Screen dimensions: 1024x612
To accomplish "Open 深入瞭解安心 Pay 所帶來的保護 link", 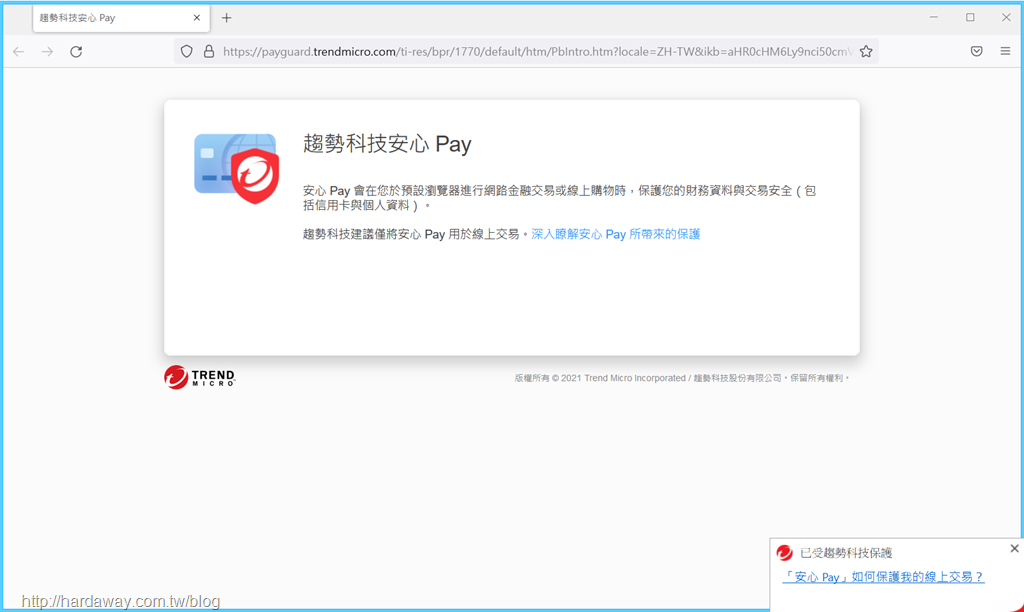I will (615, 234).
